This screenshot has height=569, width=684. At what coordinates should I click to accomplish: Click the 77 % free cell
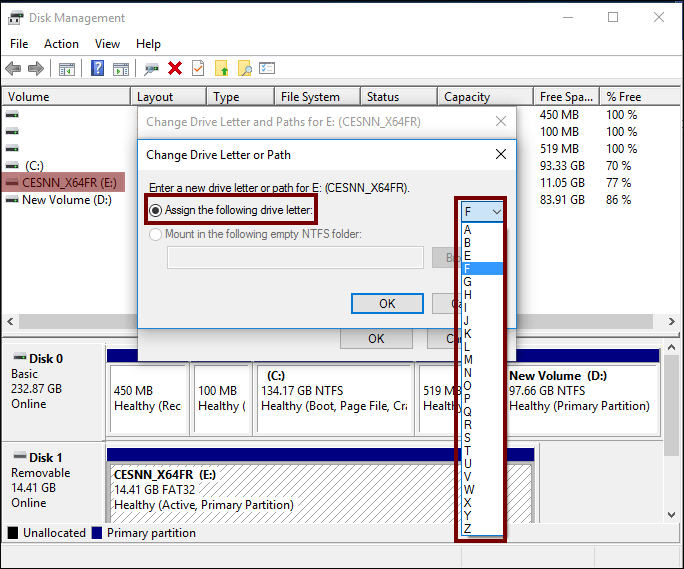pyautogui.click(x=618, y=183)
